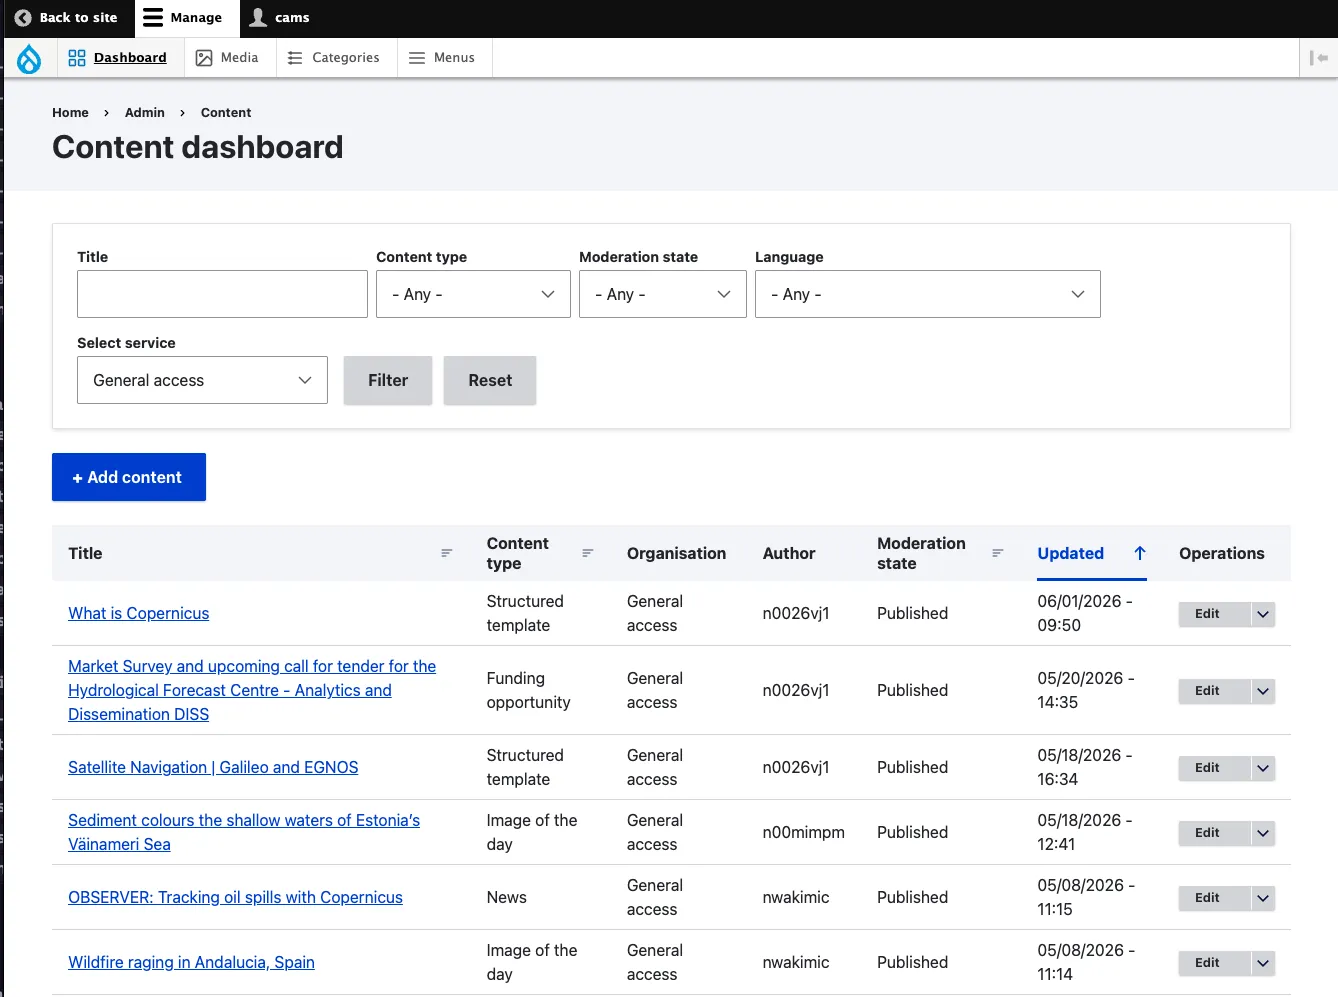Click the Menus lines icon
The height and width of the screenshot is (997, 1338).
tap(417, 58)
